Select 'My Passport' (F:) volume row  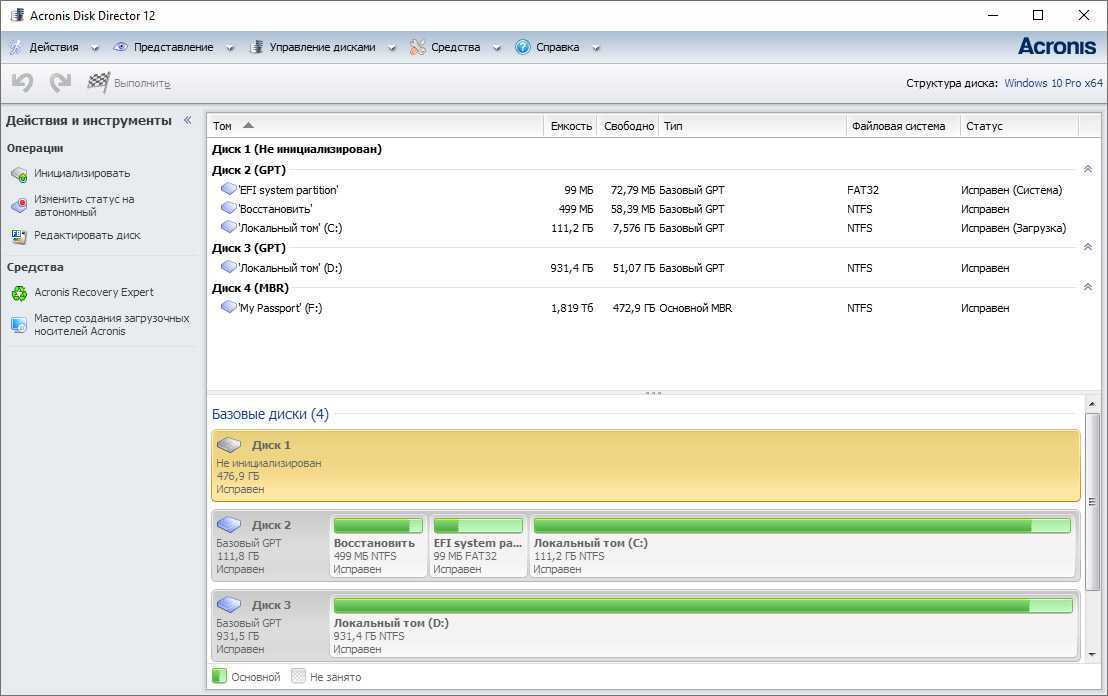tap(280, 308)
